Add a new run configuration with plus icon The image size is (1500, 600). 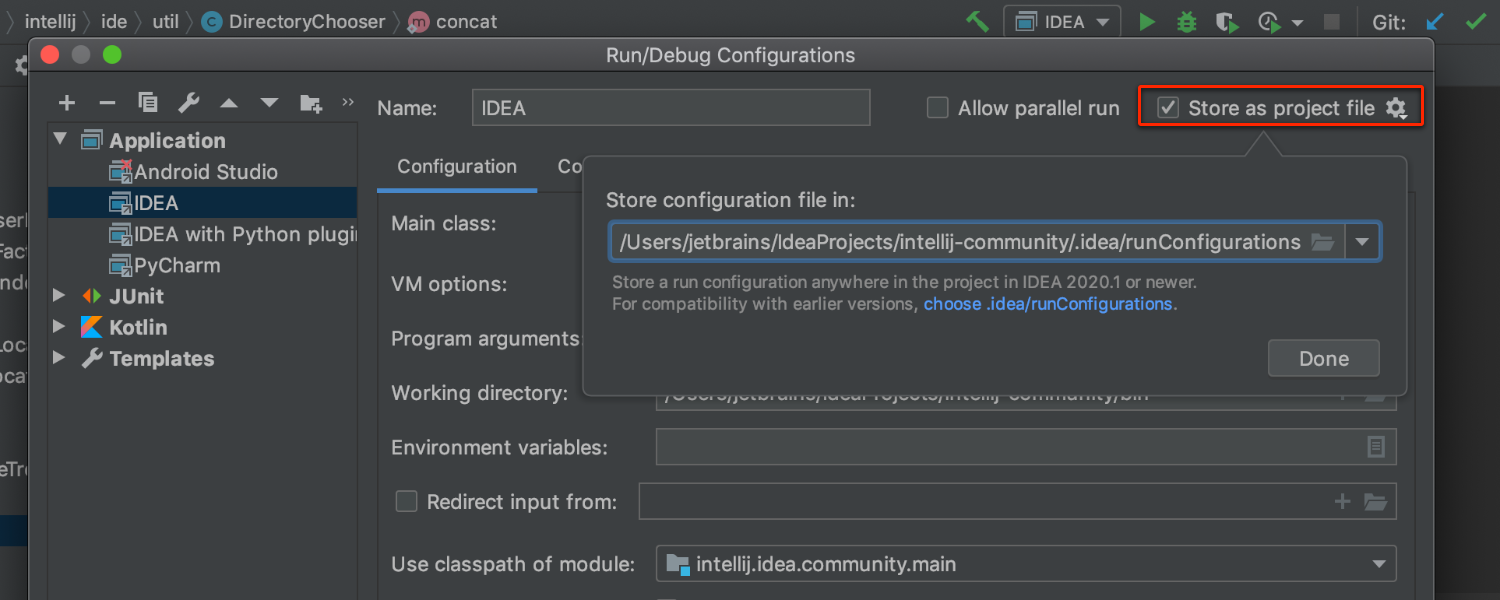(x=66, y=102)
